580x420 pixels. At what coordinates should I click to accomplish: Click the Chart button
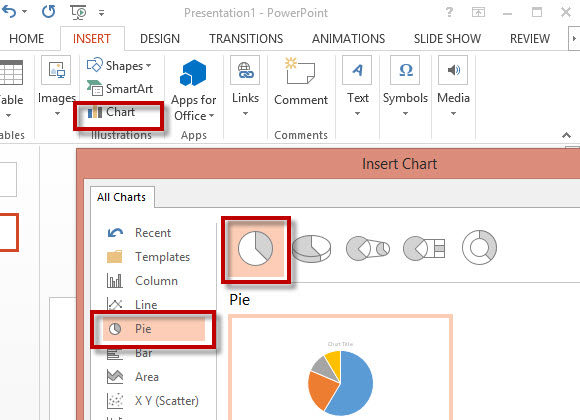pos(112,112)
